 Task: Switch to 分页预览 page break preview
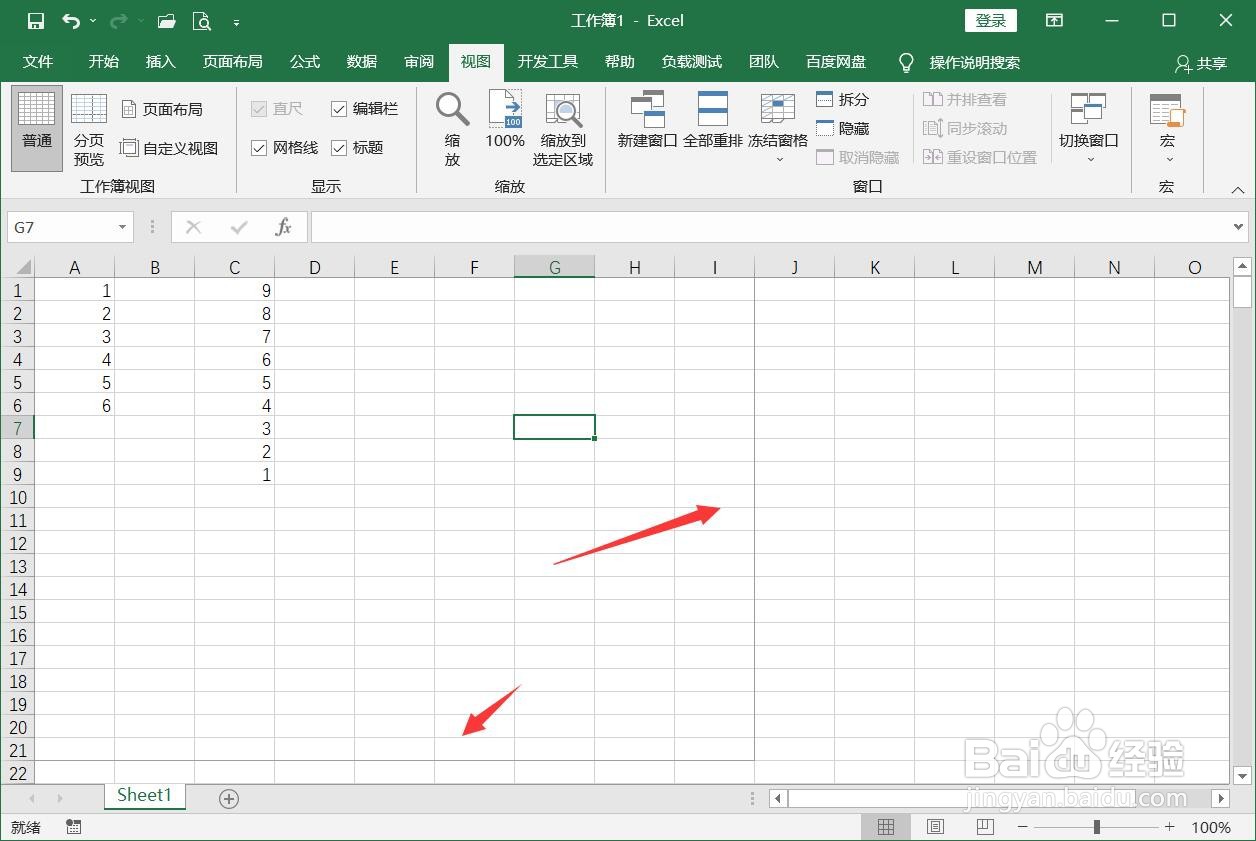89,128
